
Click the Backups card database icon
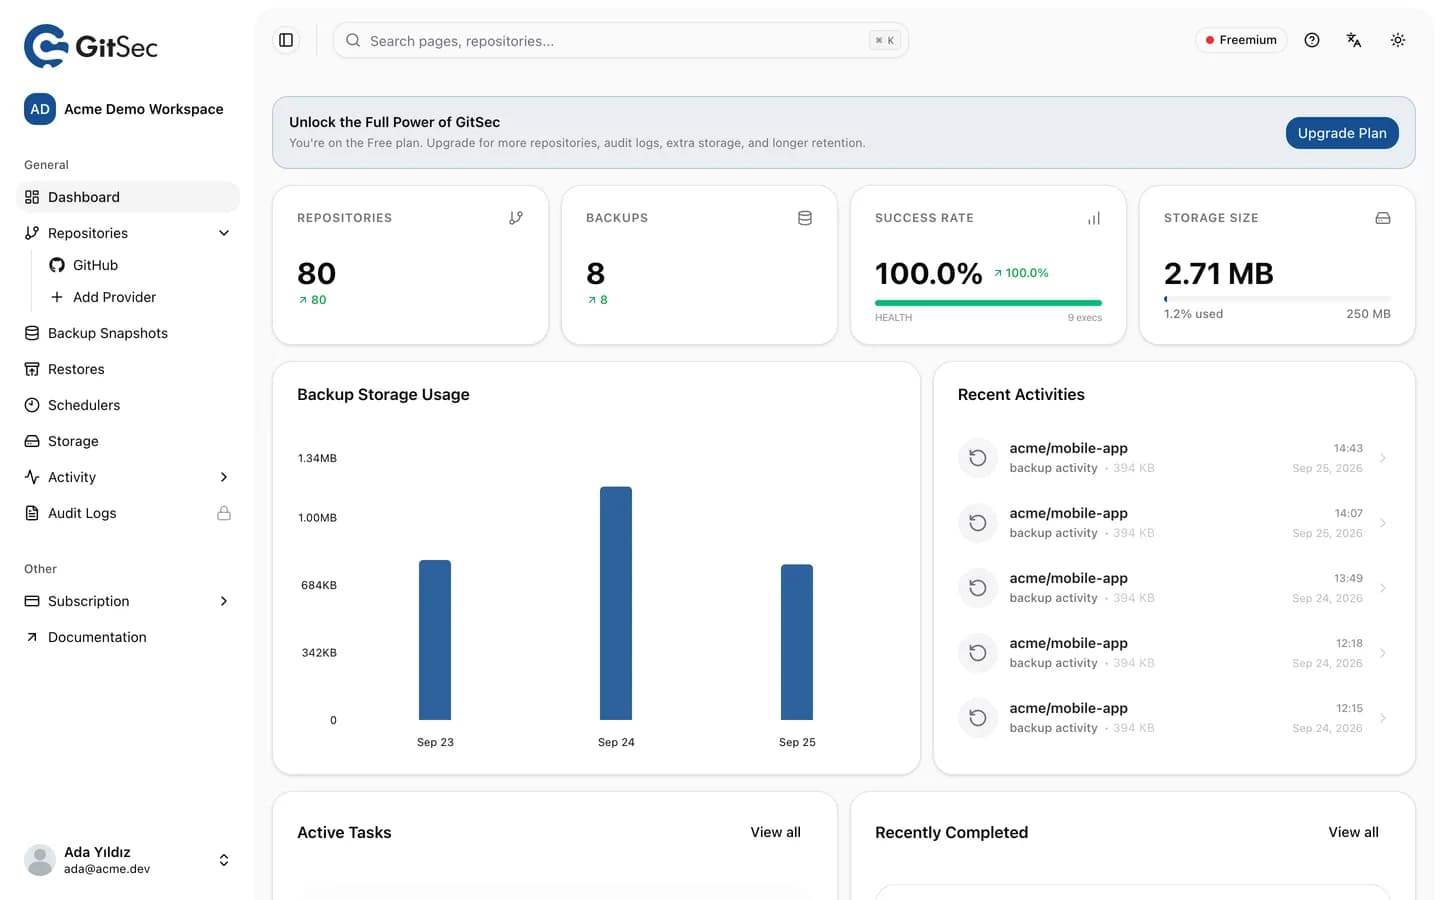pyautogui.click(x=805, y=218)
